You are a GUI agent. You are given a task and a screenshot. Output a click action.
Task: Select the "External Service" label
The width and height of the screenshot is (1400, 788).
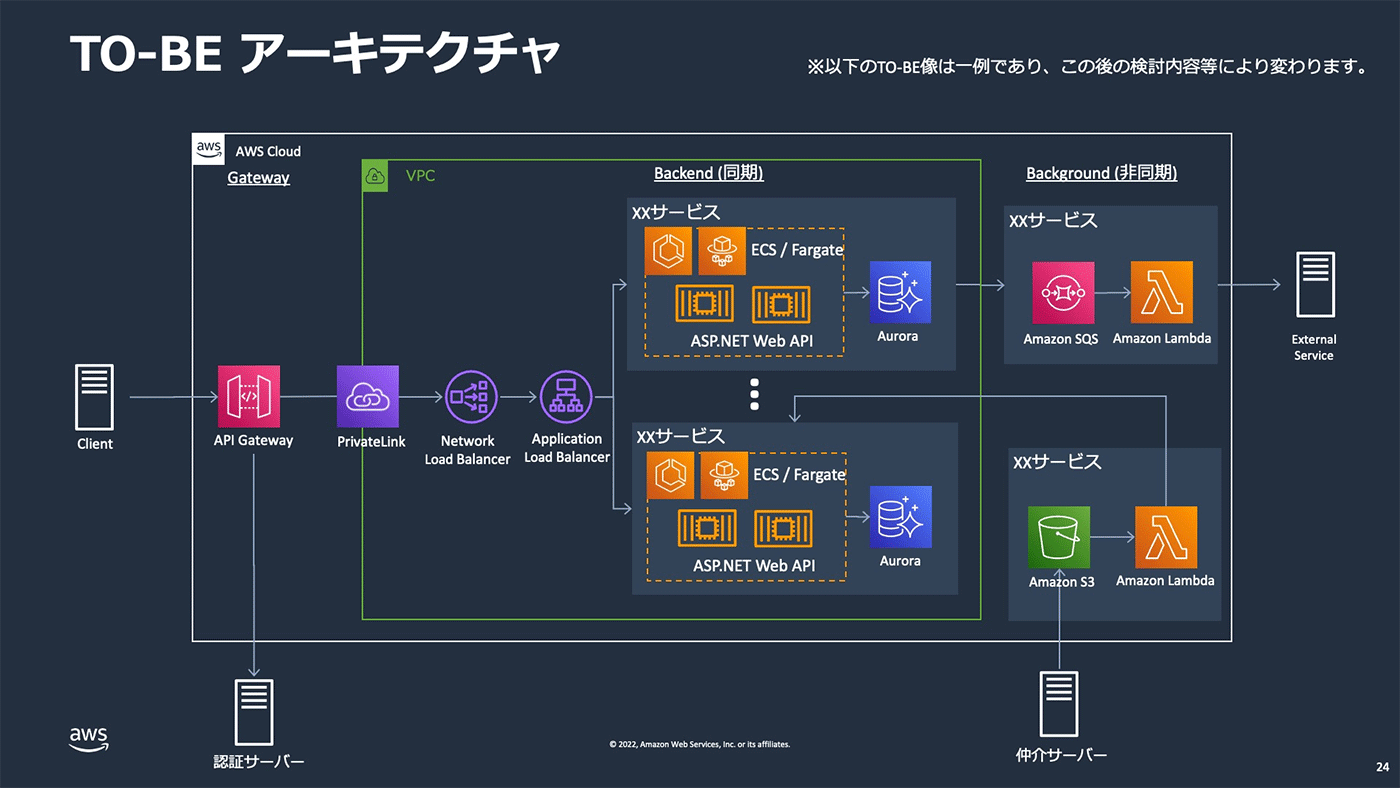coord(1314,347)
